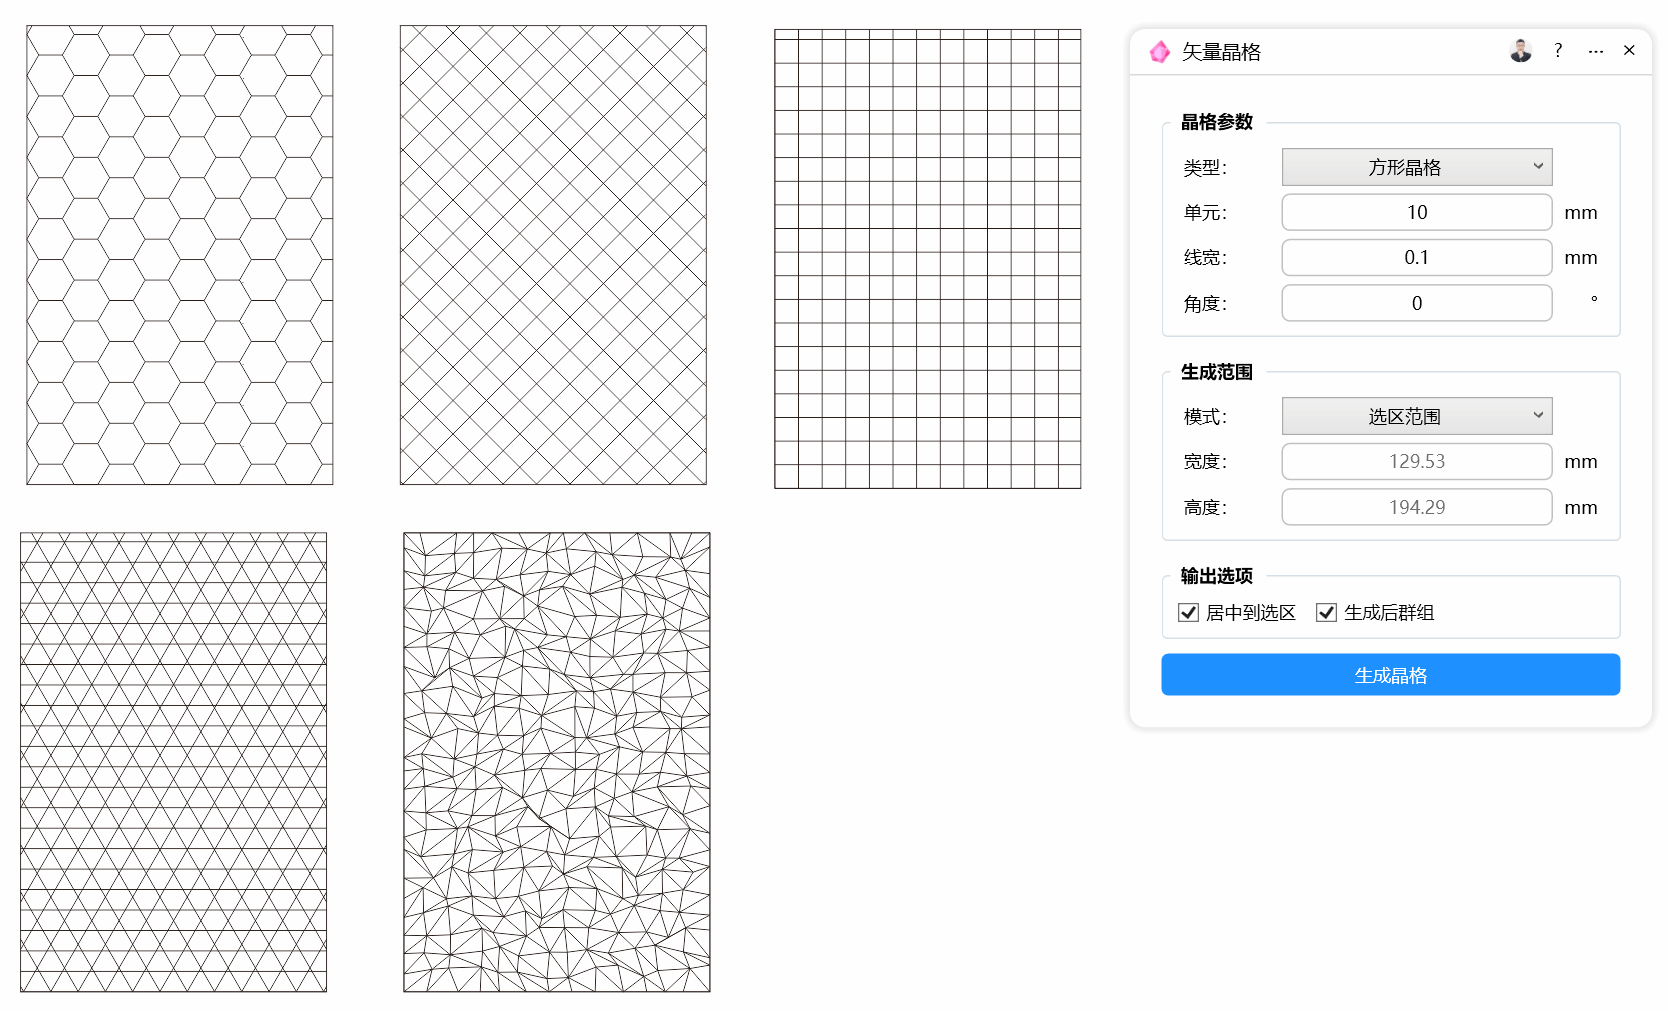The width and height of the screenshot is (1668, 1011).
Task: Click the 线宽 input field with 0.1
Action: point(1417,257)
